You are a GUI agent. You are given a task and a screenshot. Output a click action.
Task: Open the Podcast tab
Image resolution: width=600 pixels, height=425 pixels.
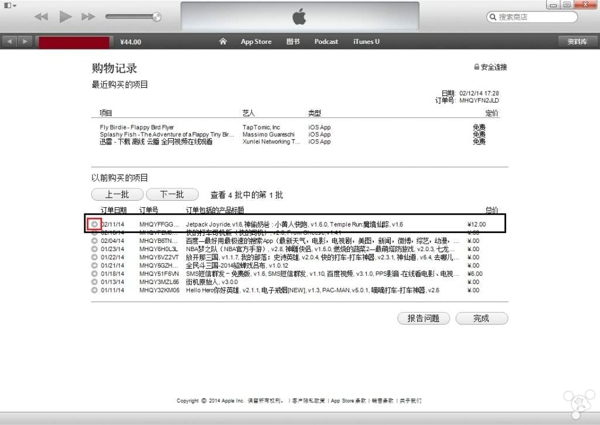click(326, 41)
